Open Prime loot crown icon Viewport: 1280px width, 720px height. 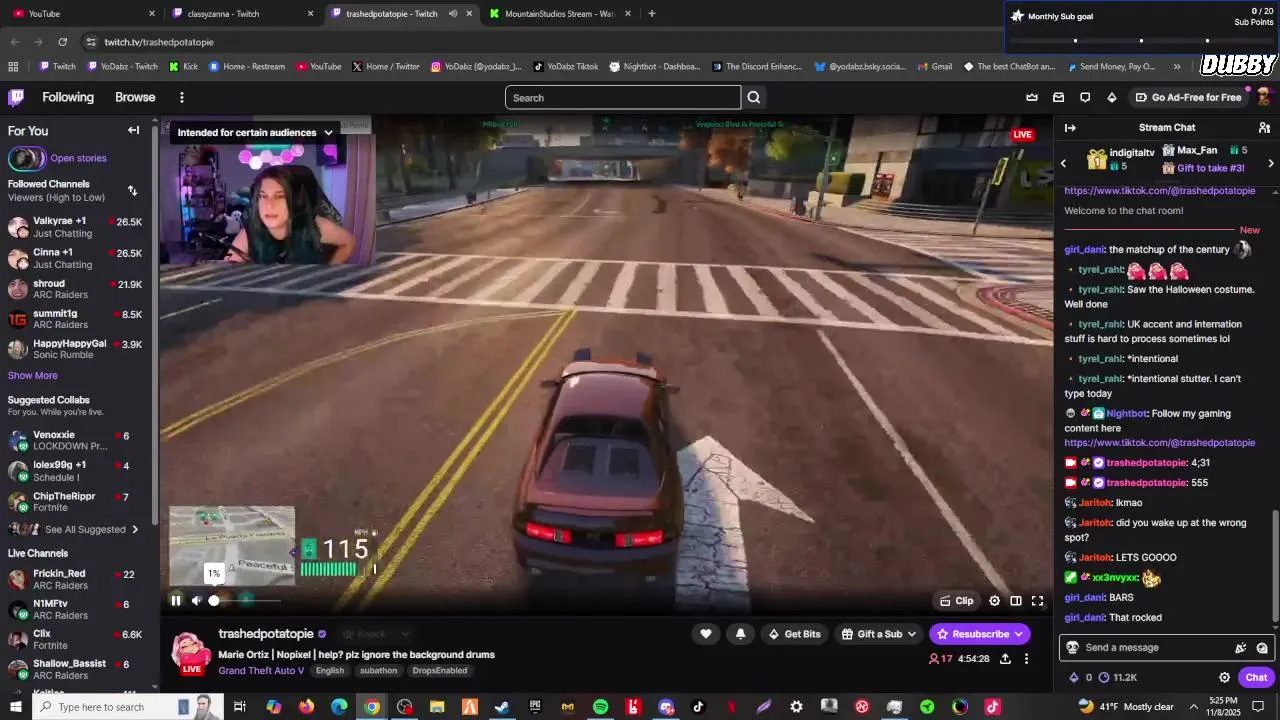click(1032, 97)
